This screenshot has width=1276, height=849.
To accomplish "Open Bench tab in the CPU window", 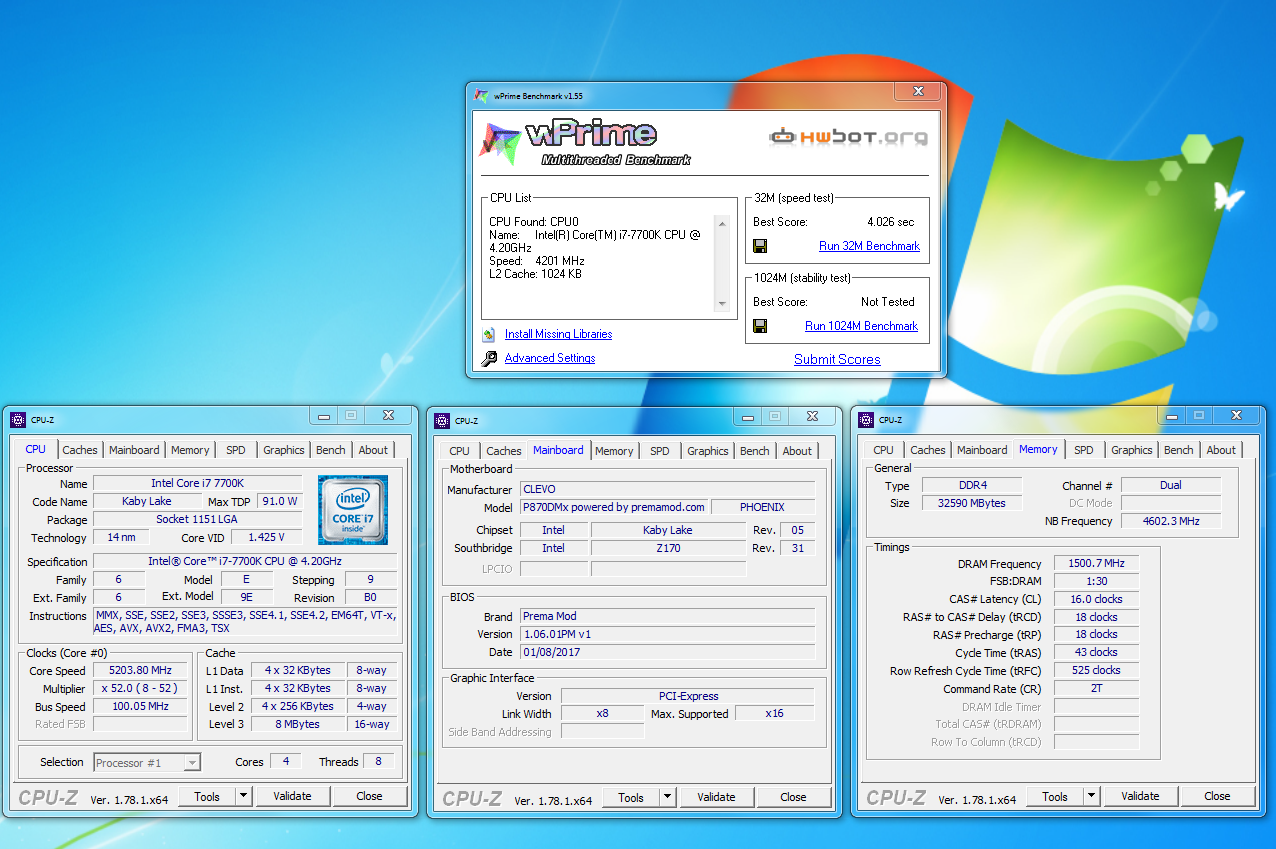I will [x=331, y=450].
